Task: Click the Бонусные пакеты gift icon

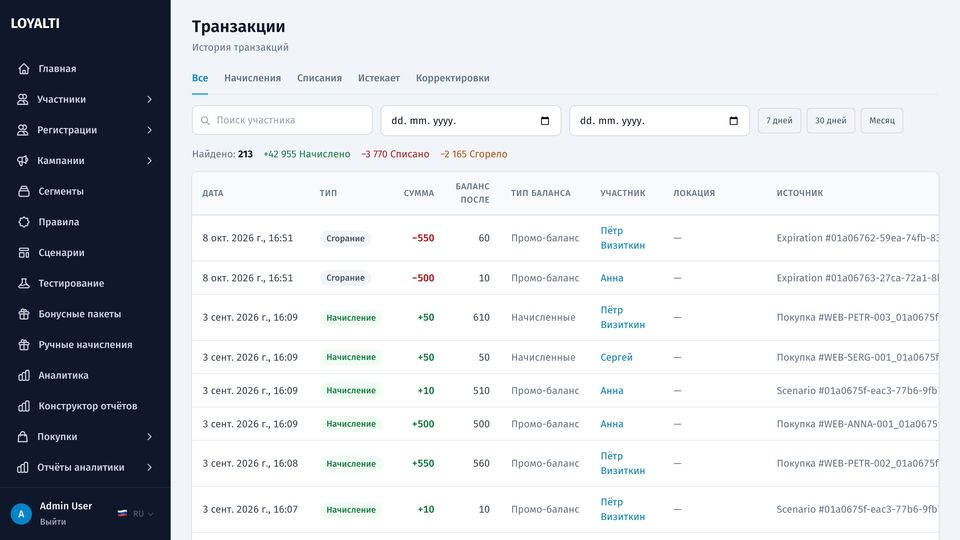Action: tap(24, 314)
